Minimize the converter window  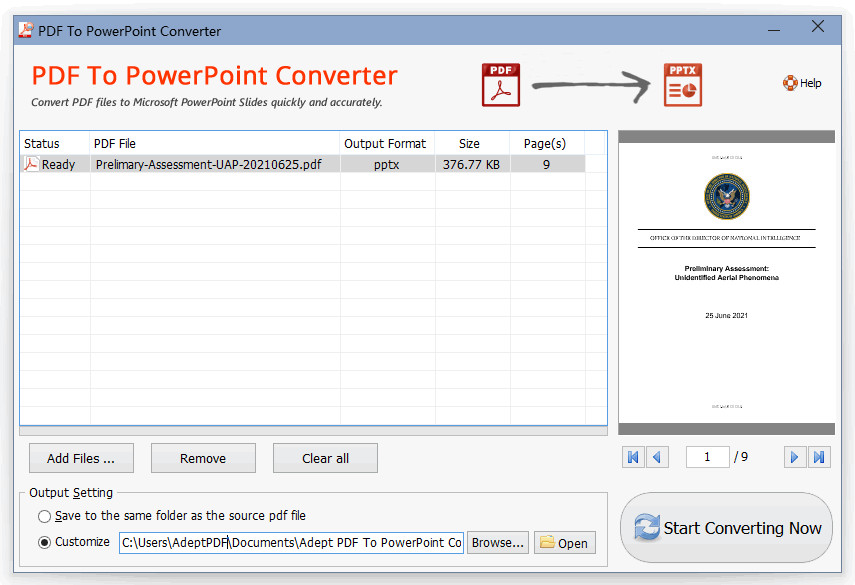tap(774, 30)
